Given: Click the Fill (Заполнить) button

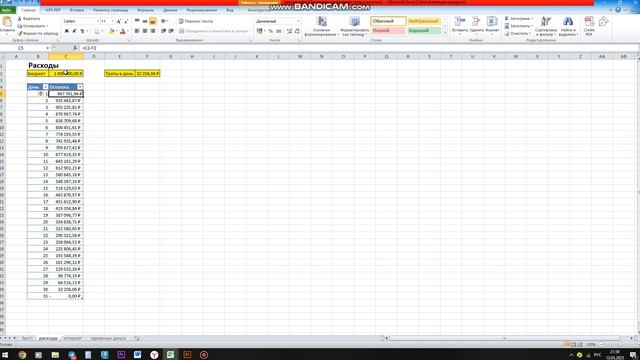Looking at the screenshot, I should click(518, 26).
